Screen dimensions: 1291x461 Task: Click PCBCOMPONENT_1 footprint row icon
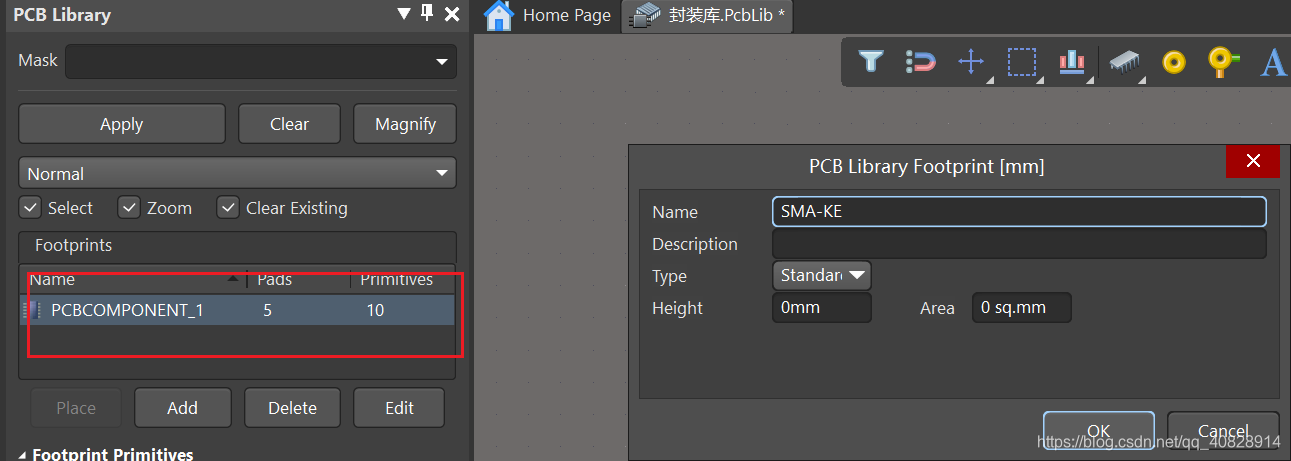tap(32, 310)
